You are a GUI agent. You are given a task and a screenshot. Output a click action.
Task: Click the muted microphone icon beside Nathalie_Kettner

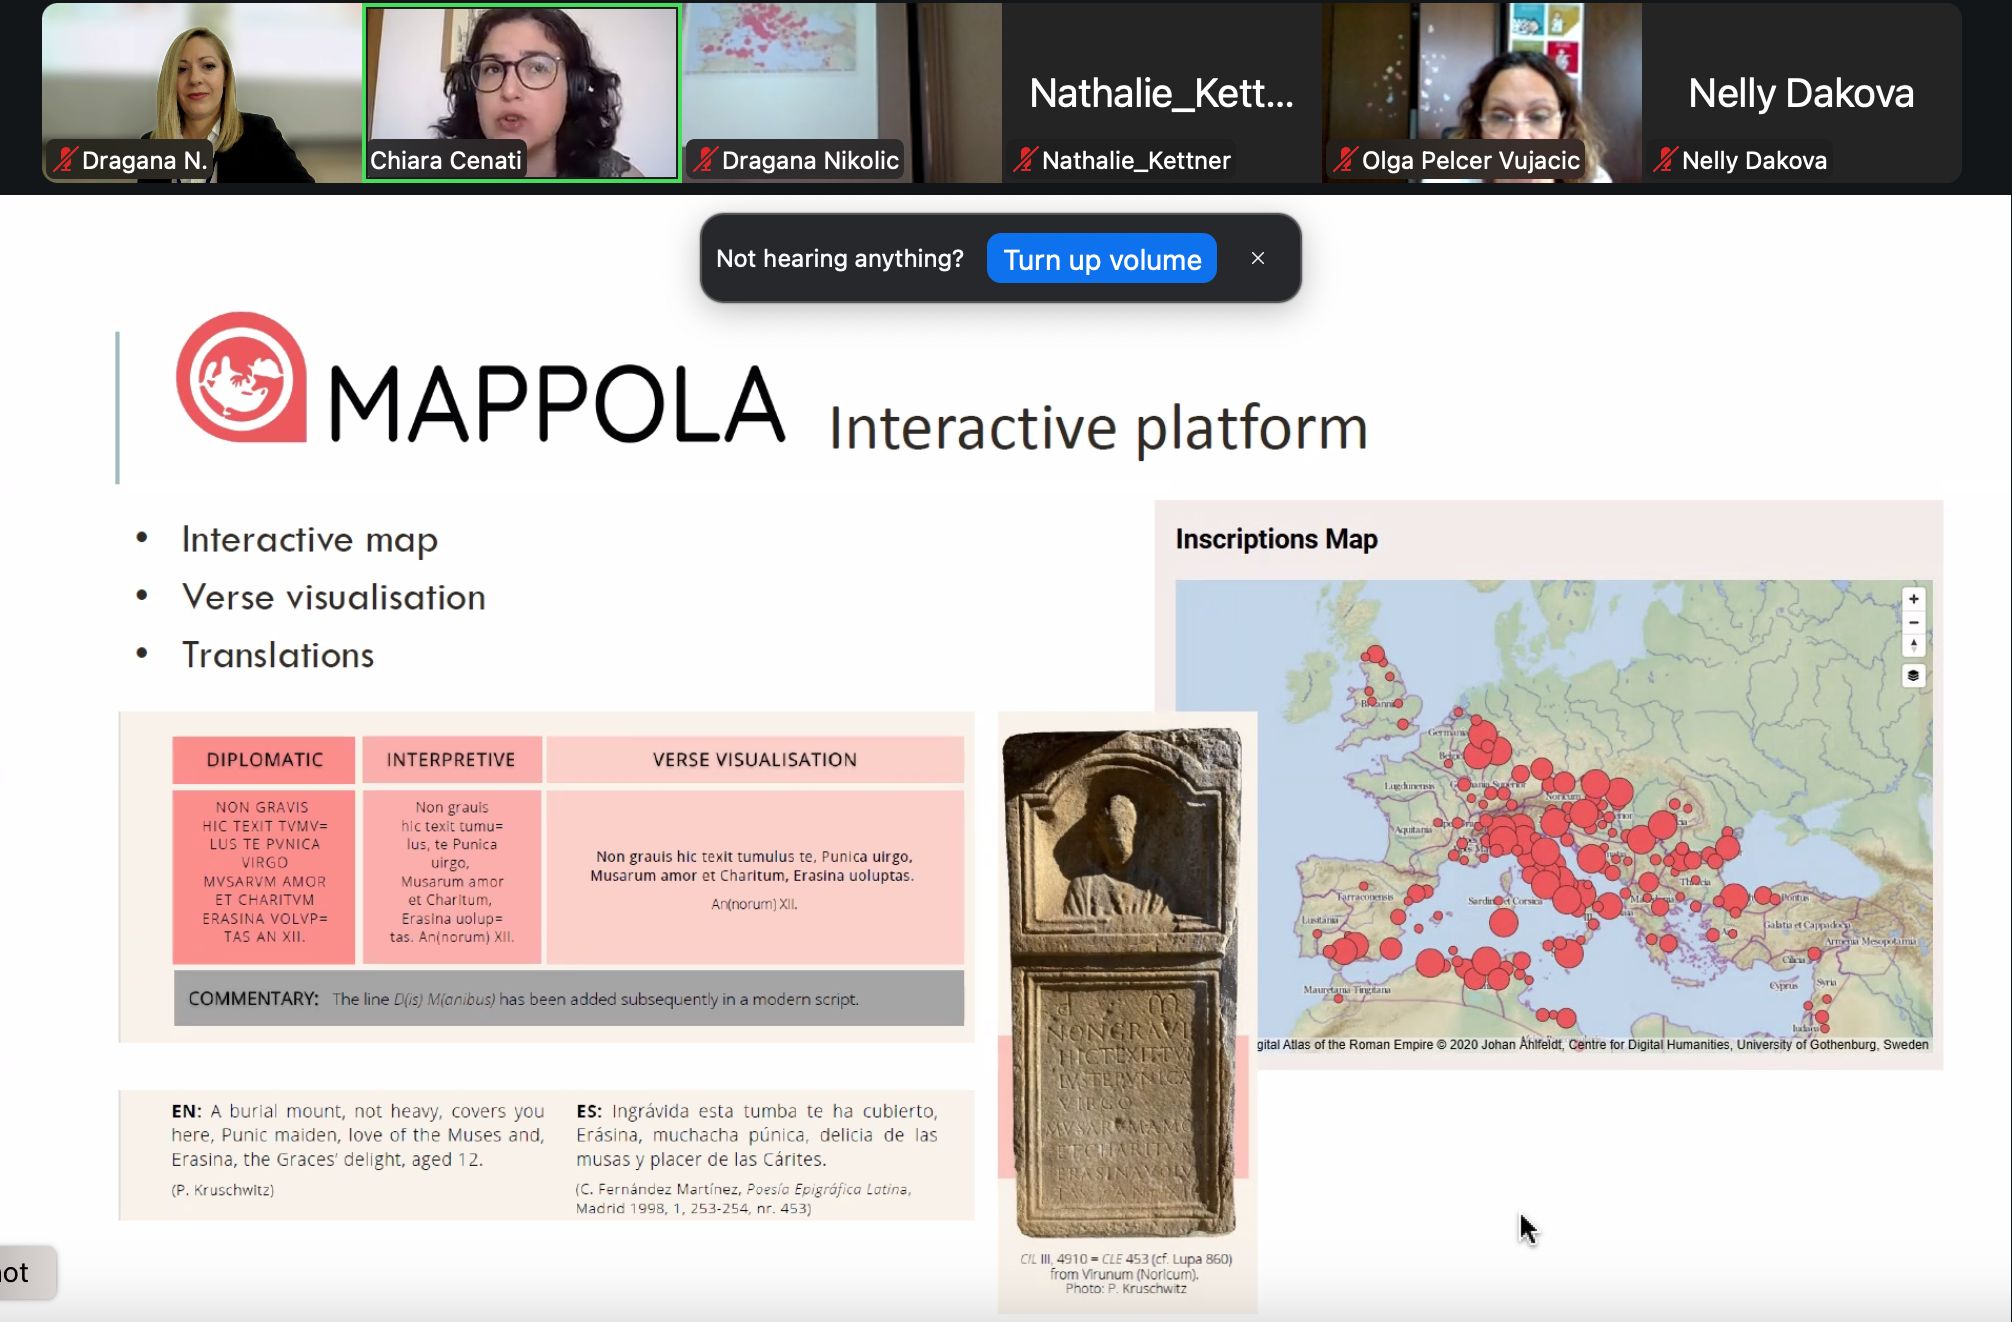pyautogui.click(x=1025, y=160)
